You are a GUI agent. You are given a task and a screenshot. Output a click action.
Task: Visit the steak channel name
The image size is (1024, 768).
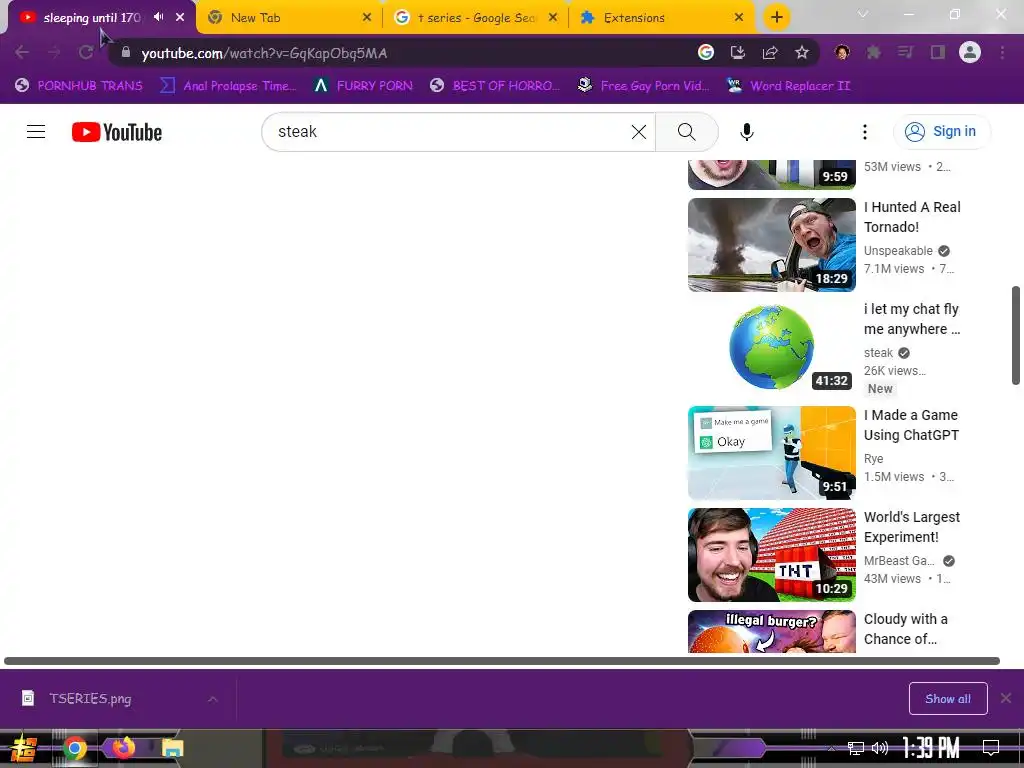click(x=878, y=353)
